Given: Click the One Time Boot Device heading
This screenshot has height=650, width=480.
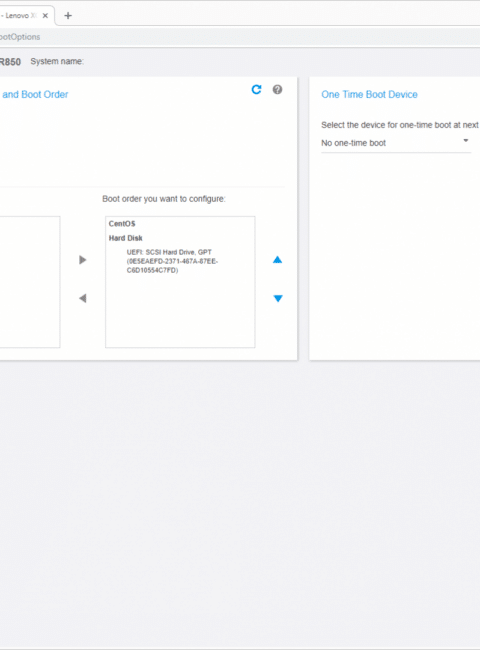Looking at the screenshot, I should pos(369,95).
